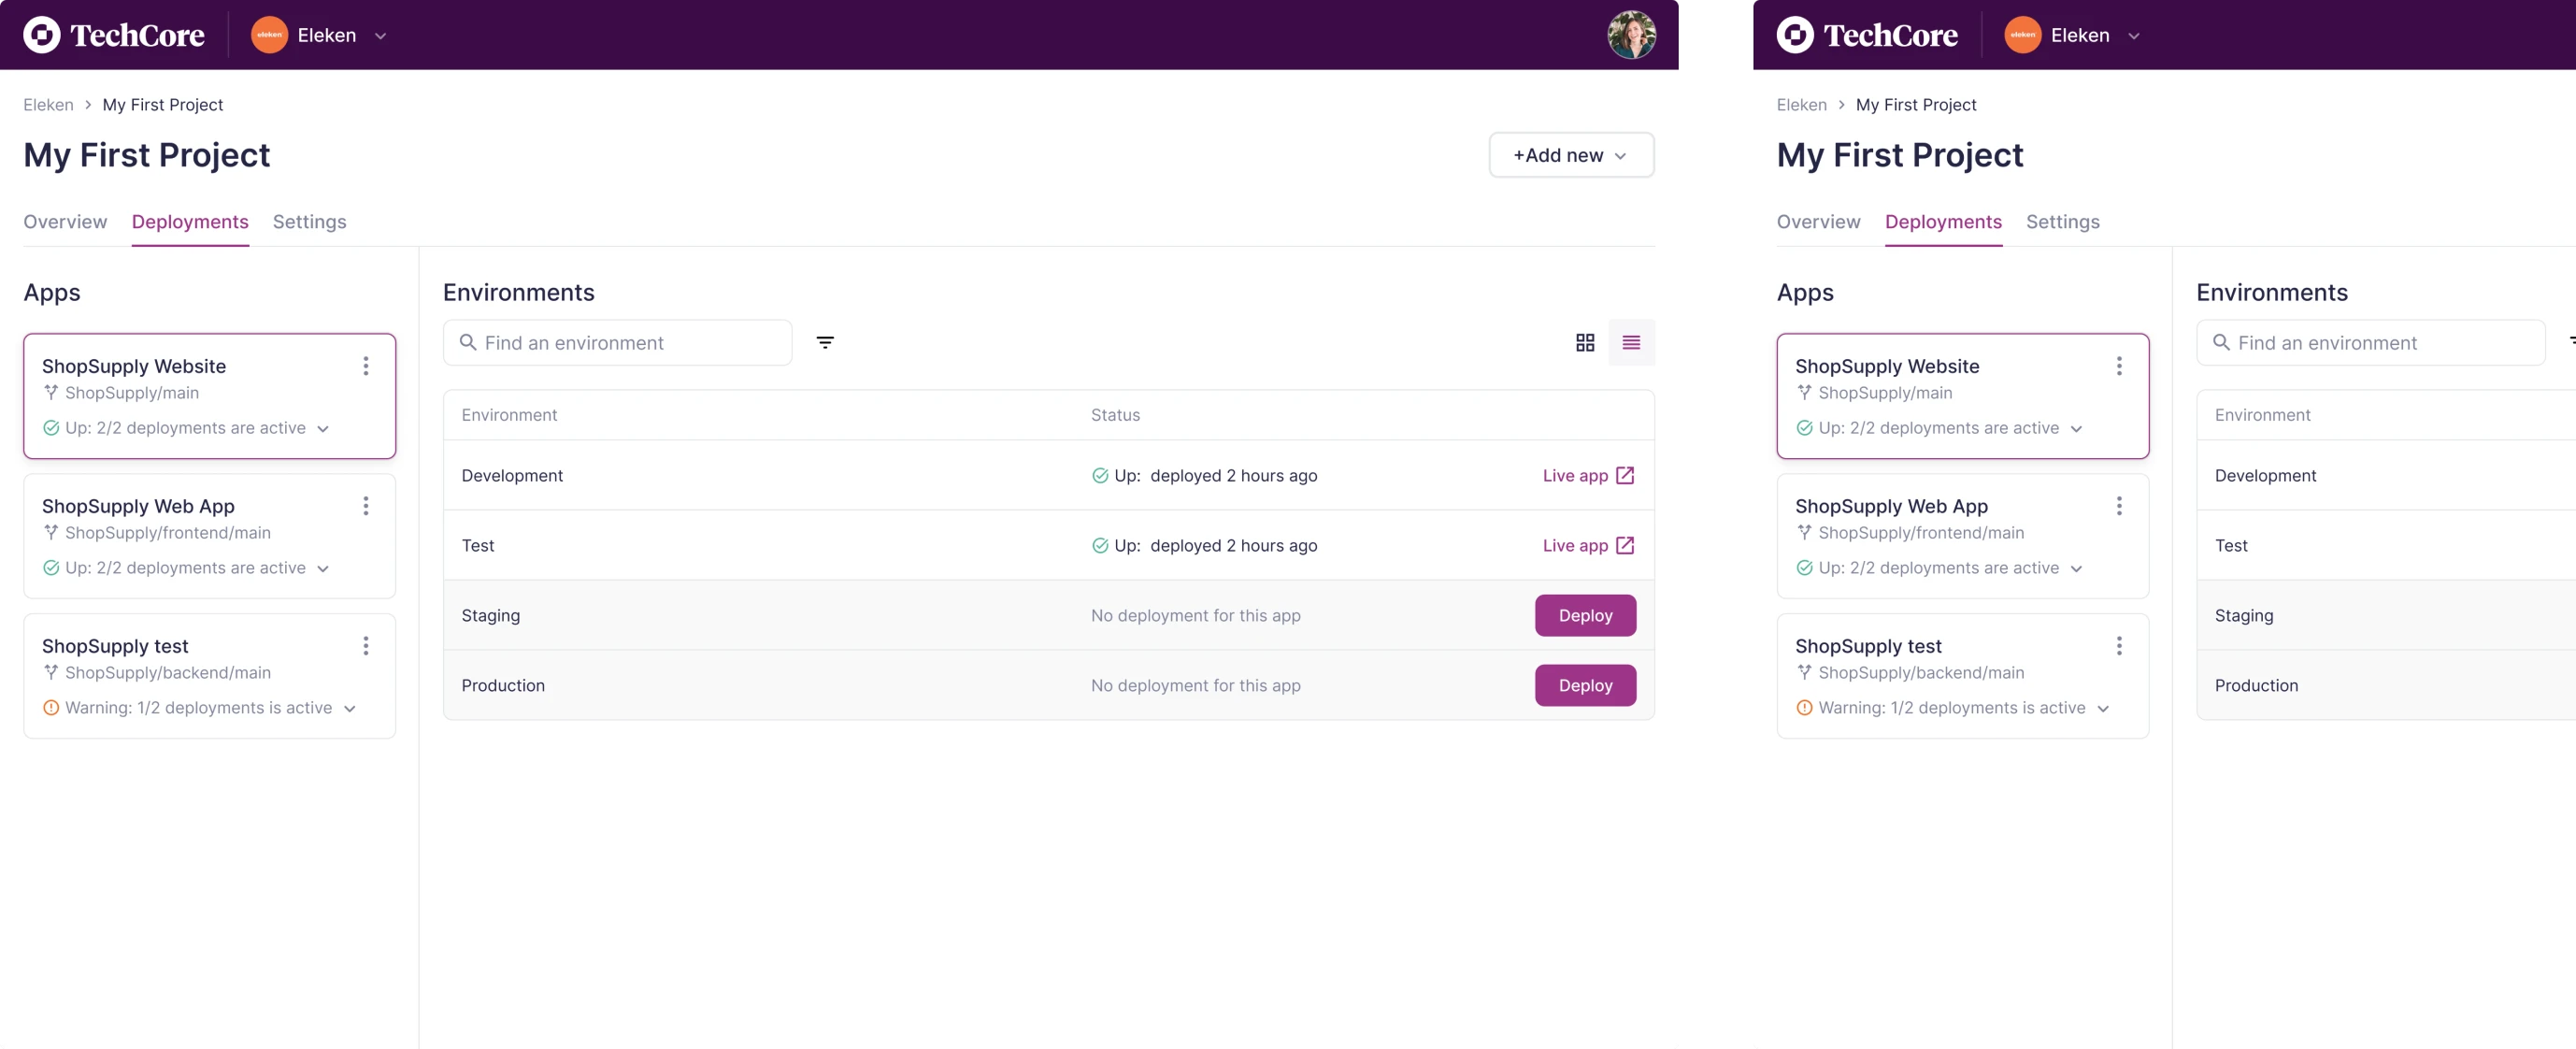Switch to the Overview tab
2576x1049 pixels.
coord(65,222)
